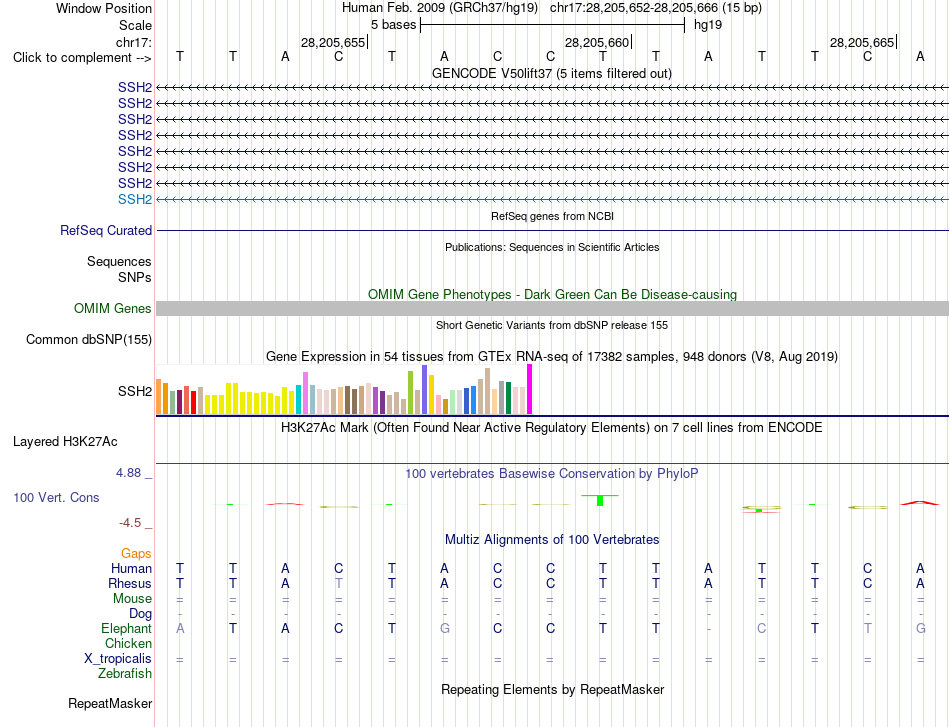Click the Zebrafish species label

tap(125, 674)
